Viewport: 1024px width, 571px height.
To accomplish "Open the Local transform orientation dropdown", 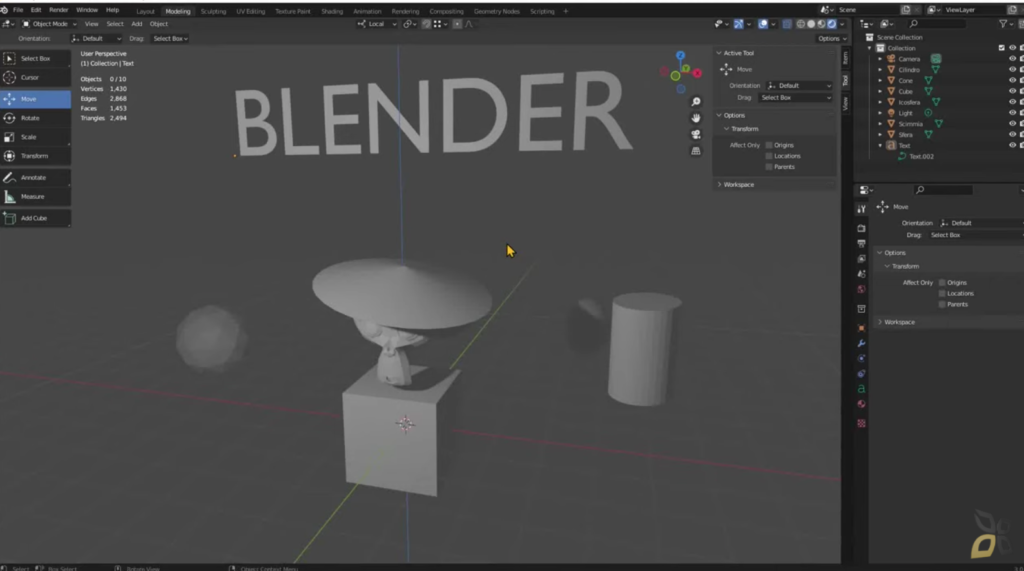I will 377,24.
